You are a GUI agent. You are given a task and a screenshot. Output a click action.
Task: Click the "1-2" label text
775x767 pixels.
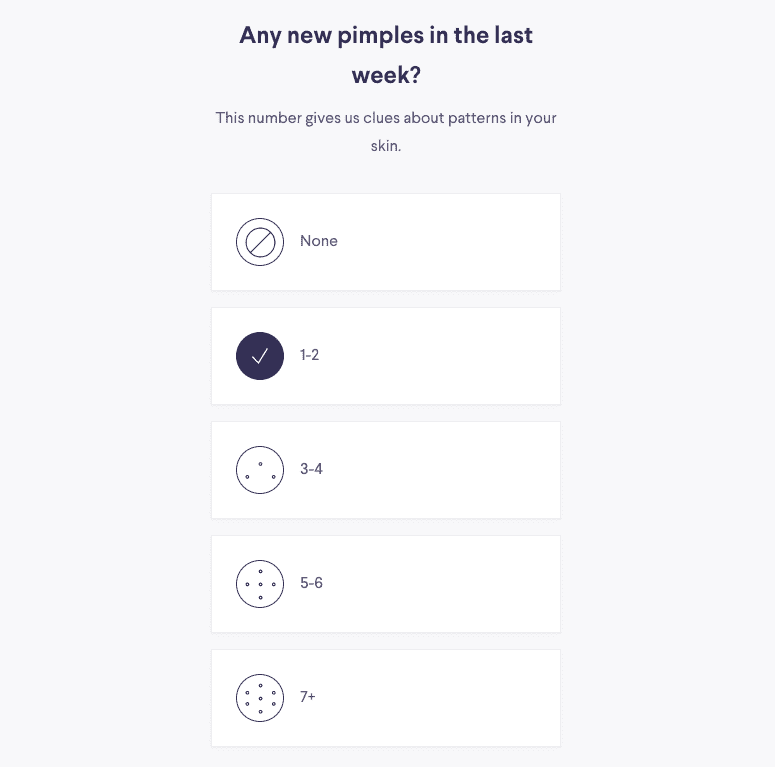tap(310, 355)
